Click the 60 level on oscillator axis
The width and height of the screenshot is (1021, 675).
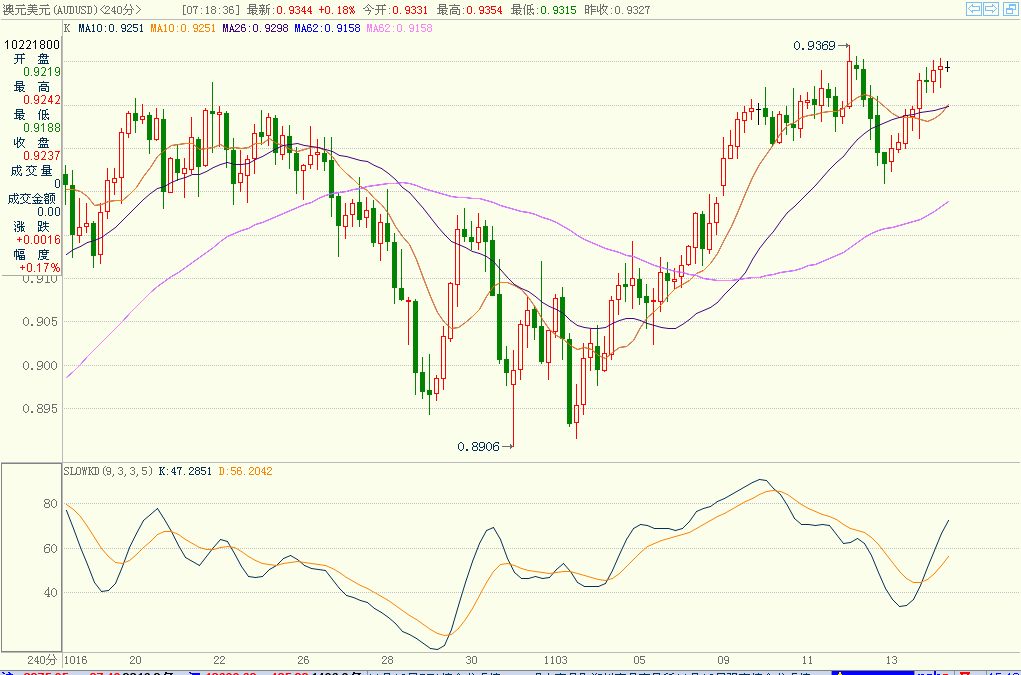[50, 549]
